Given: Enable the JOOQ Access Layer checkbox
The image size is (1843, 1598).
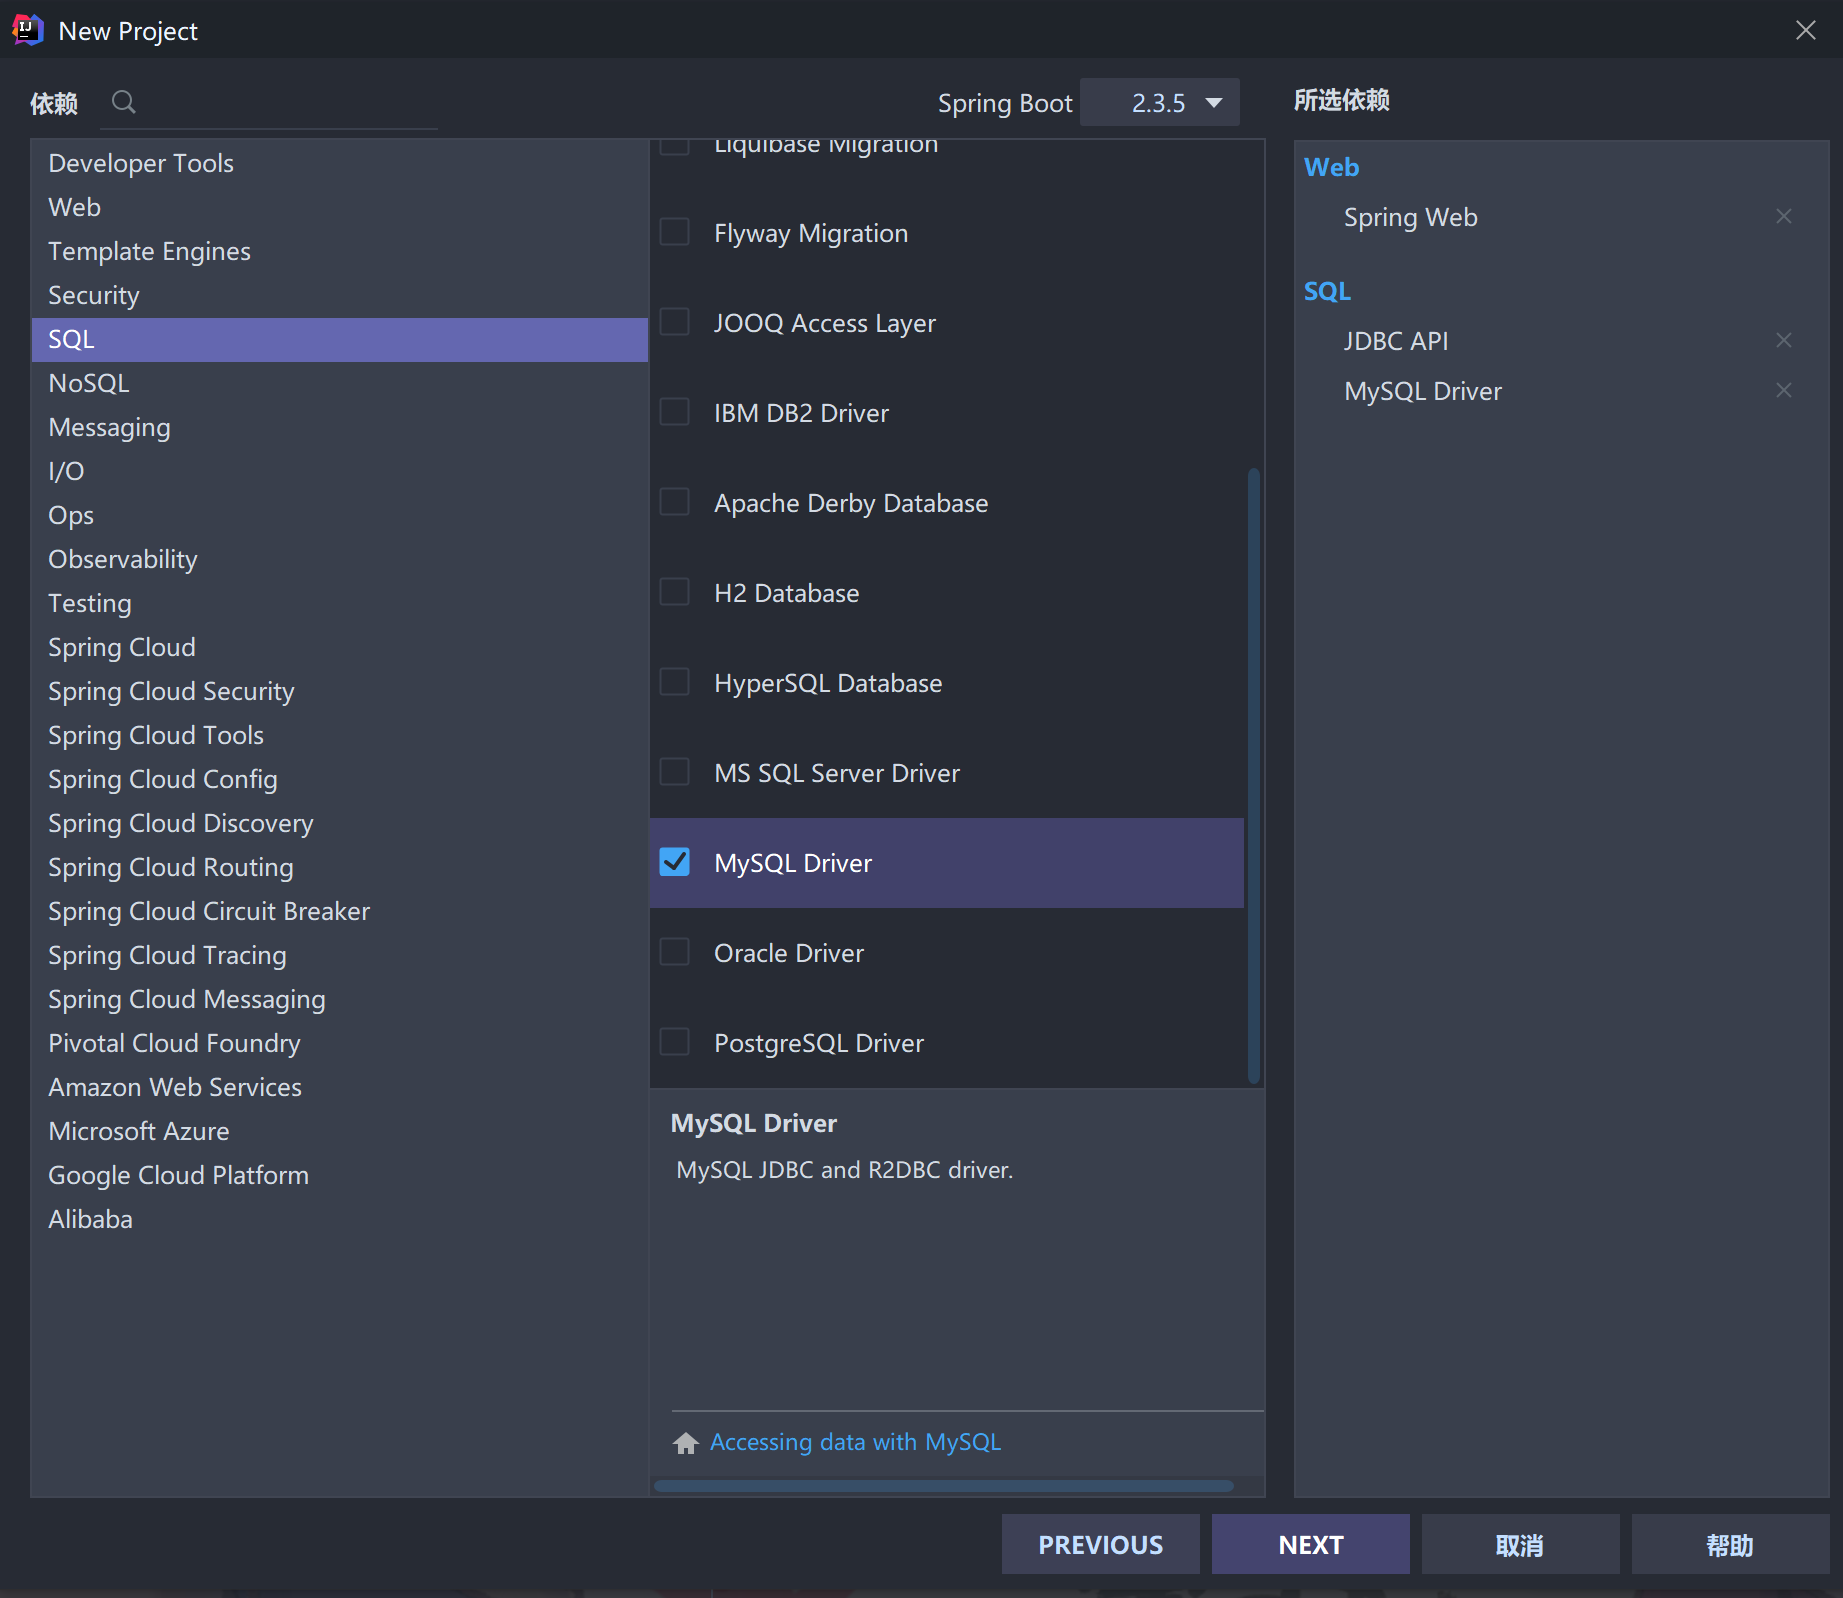Looking at the screenshot, I should [x=675, y=322].
